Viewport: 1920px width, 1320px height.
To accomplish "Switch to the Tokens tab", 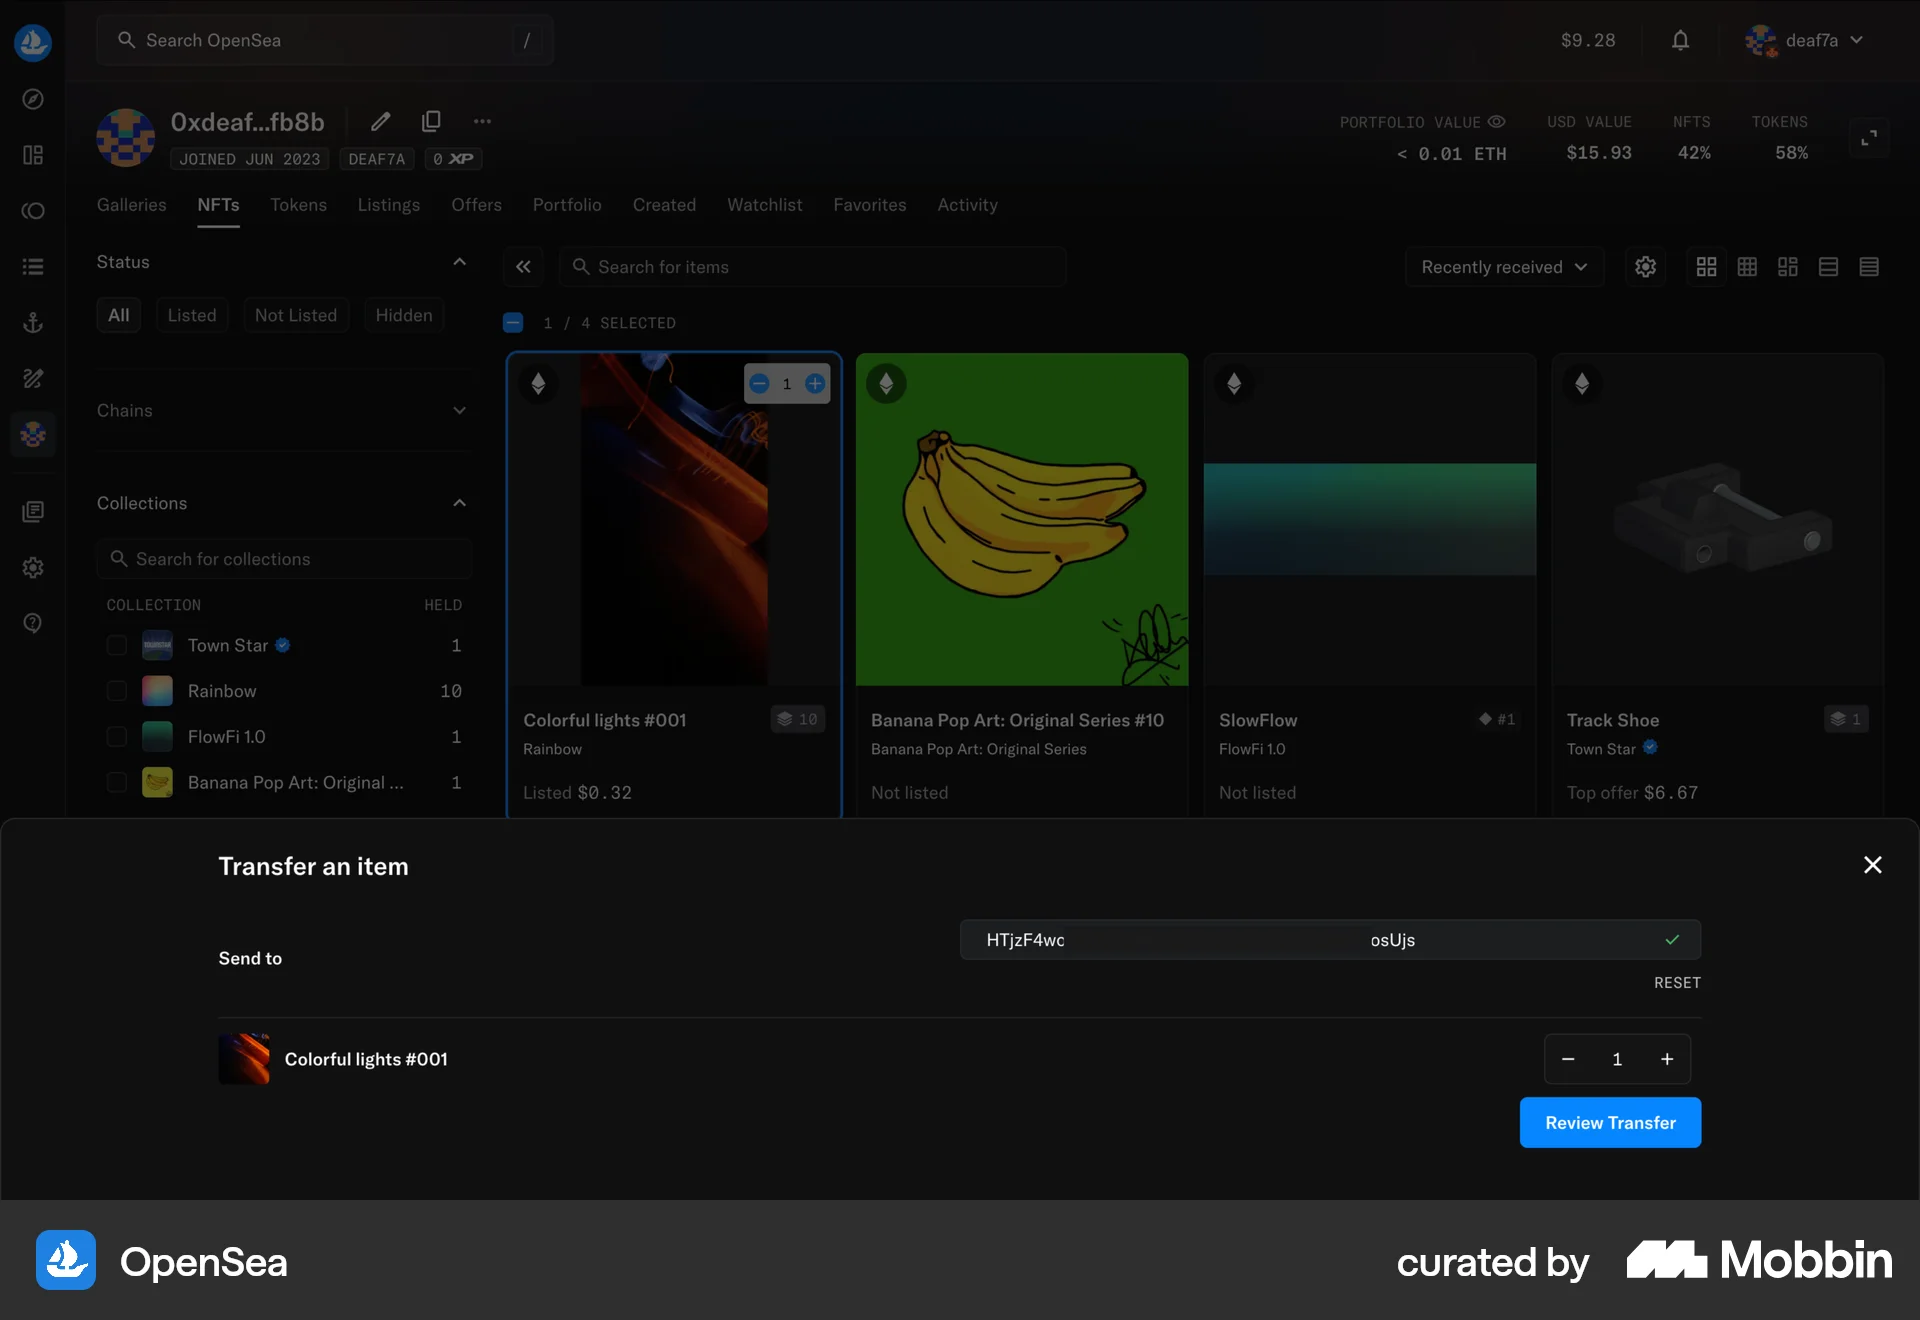I will [298, 205].
